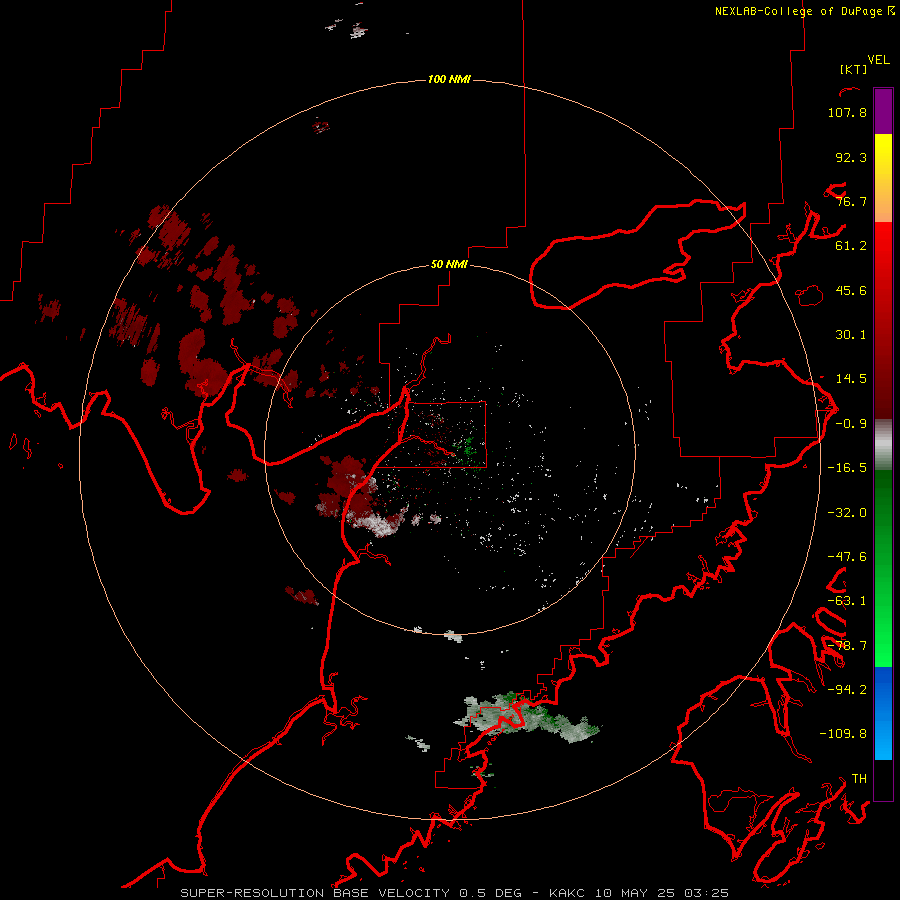
Task: Click the -63.1 legend value
Action: 847,601
